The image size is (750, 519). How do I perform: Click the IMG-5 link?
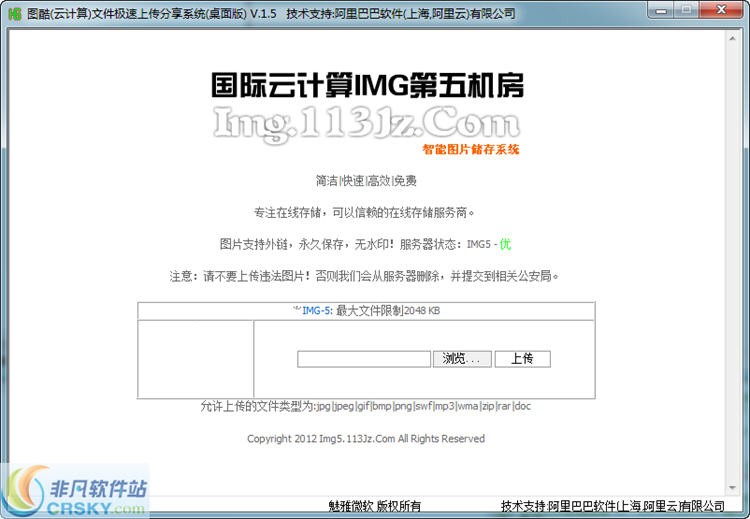click(x=317, y=310)
